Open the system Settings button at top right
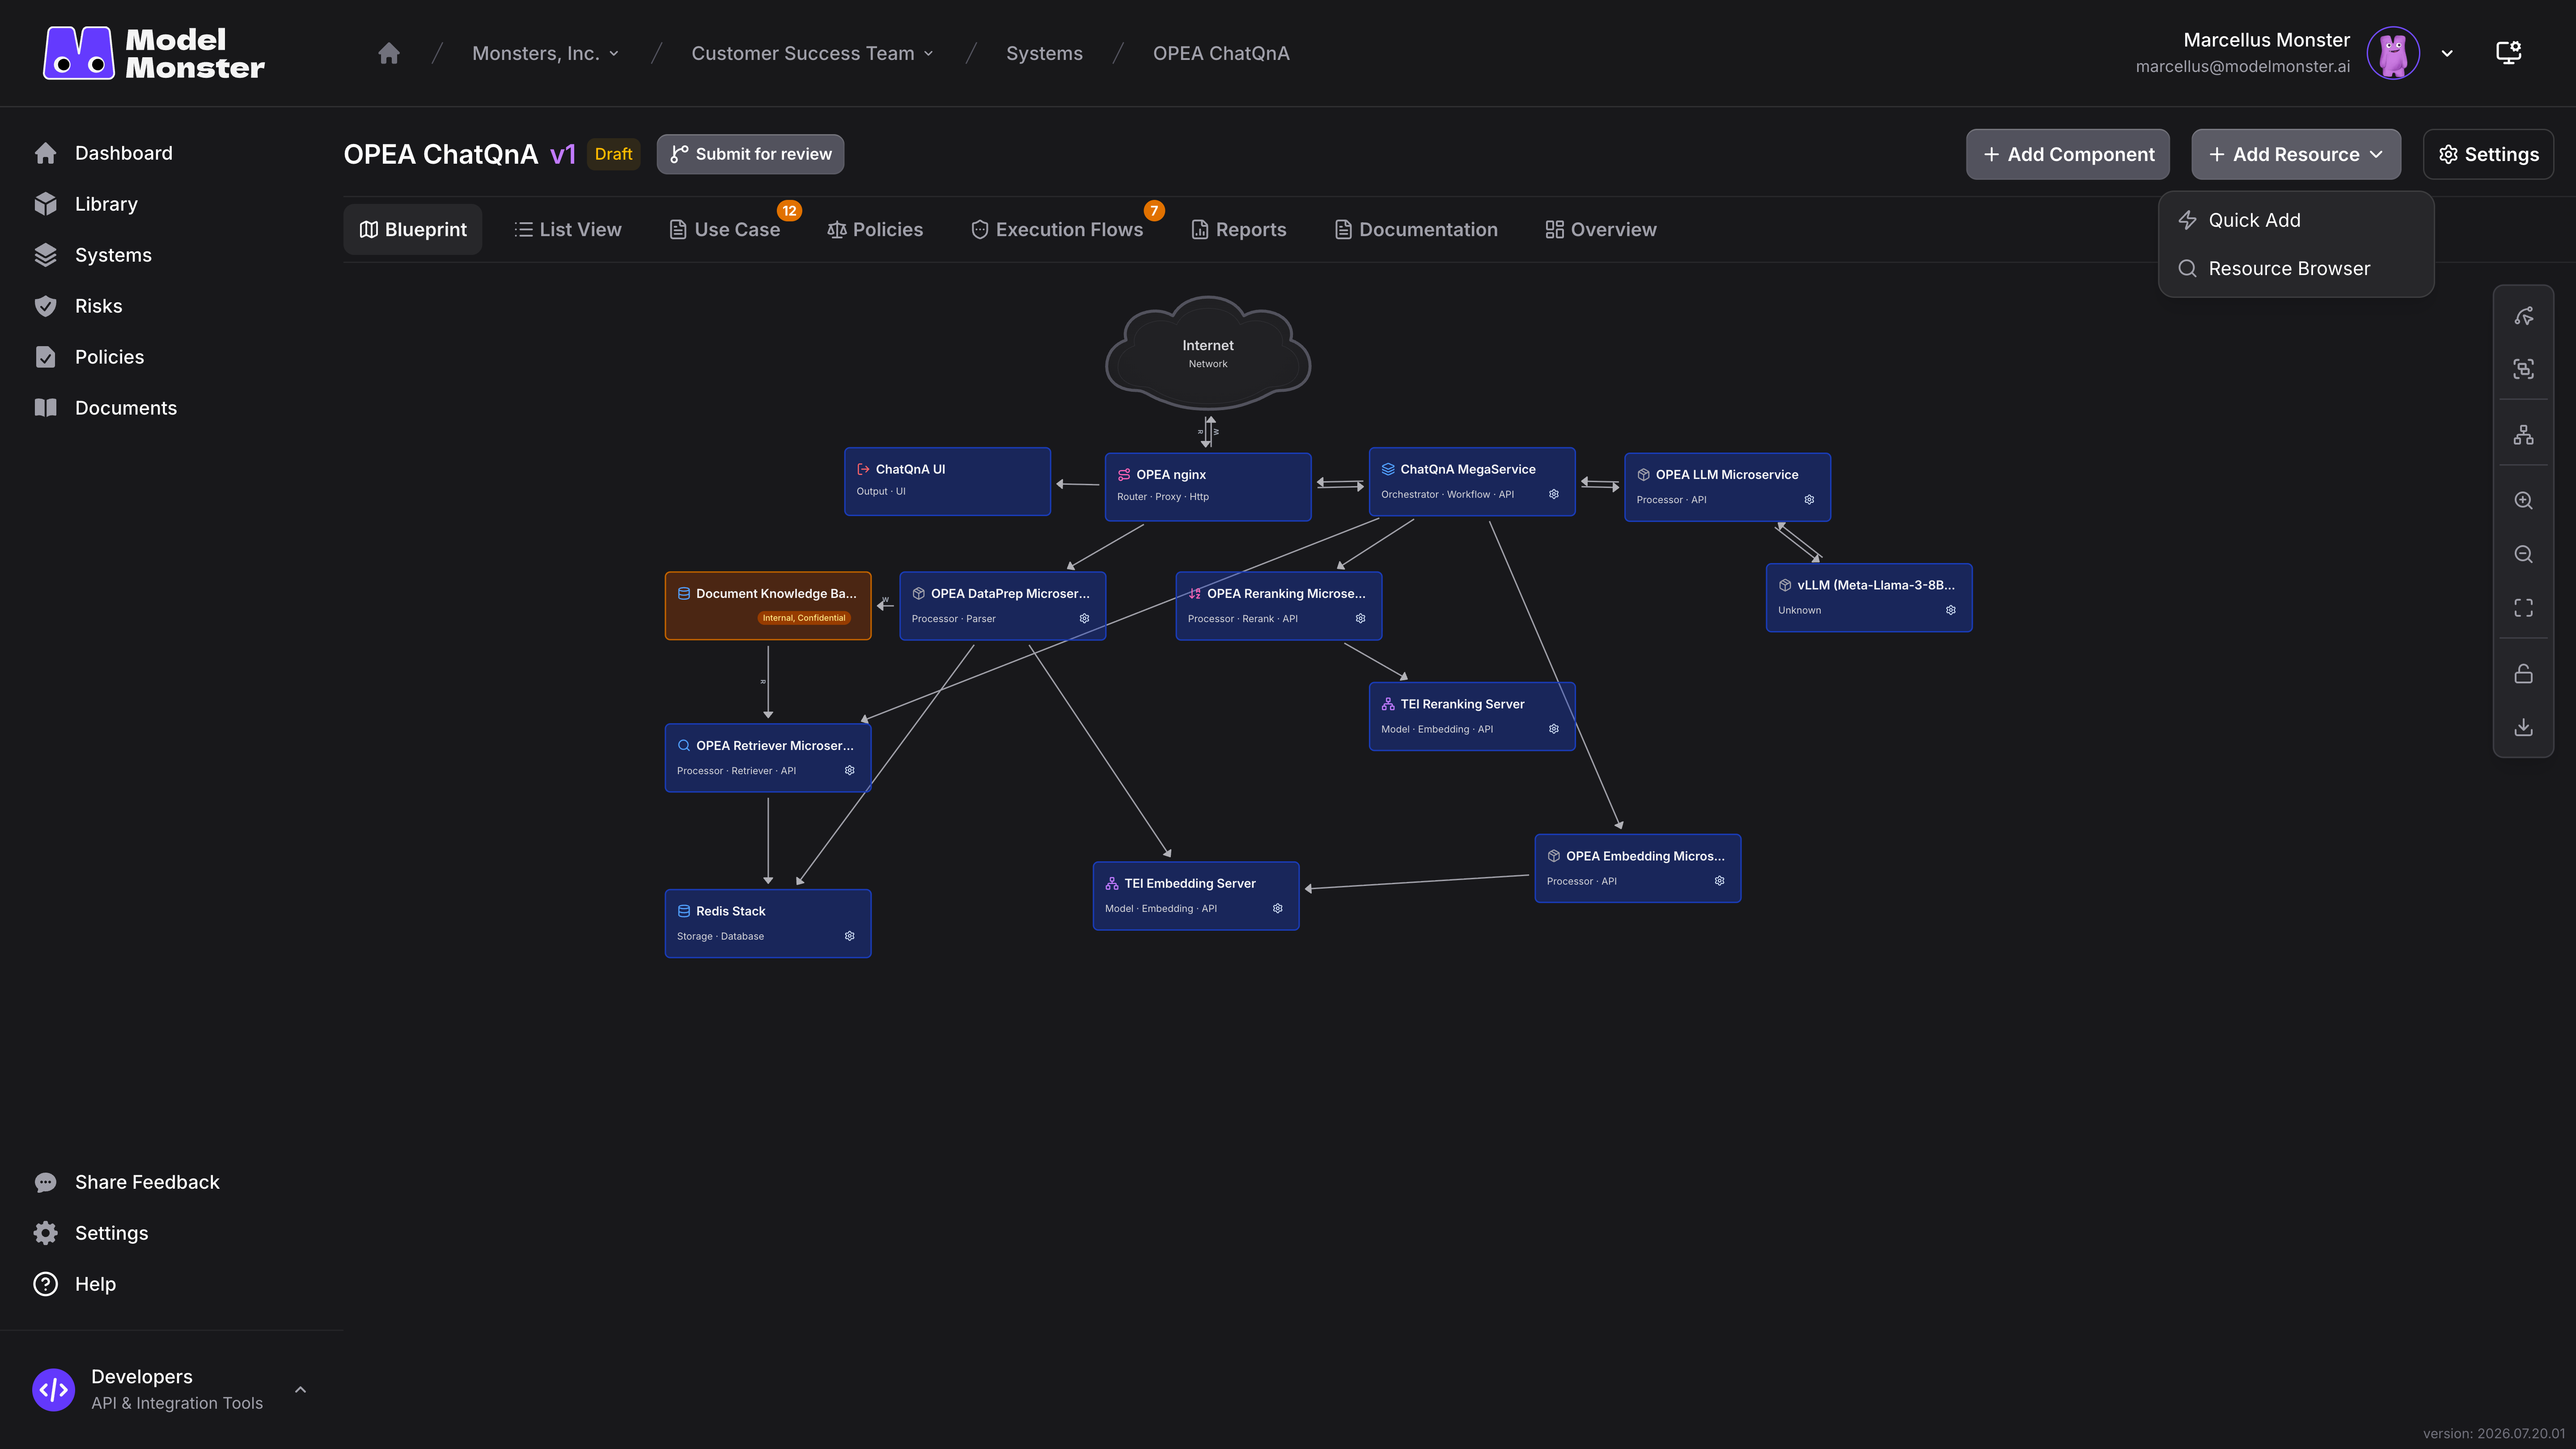This screenshot has height=1449, width=2576. [2488, 154]
